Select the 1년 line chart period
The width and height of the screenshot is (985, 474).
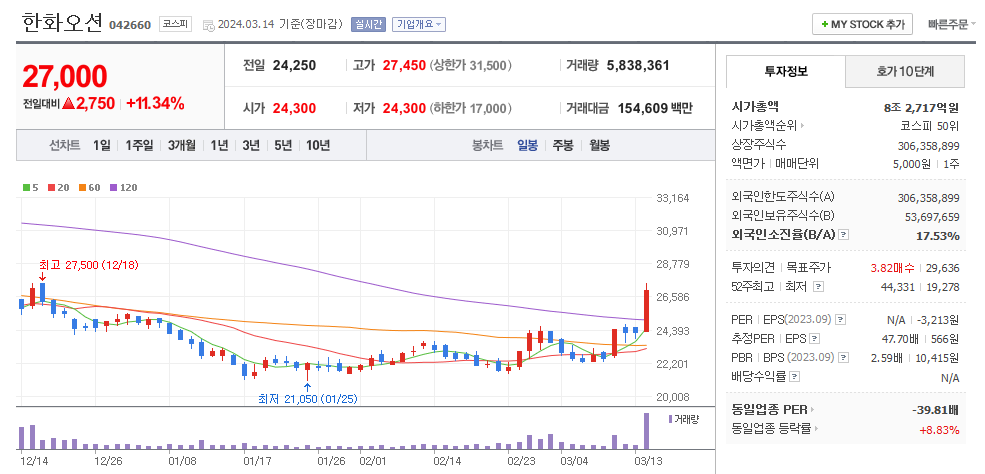click(x=219, y=146)
